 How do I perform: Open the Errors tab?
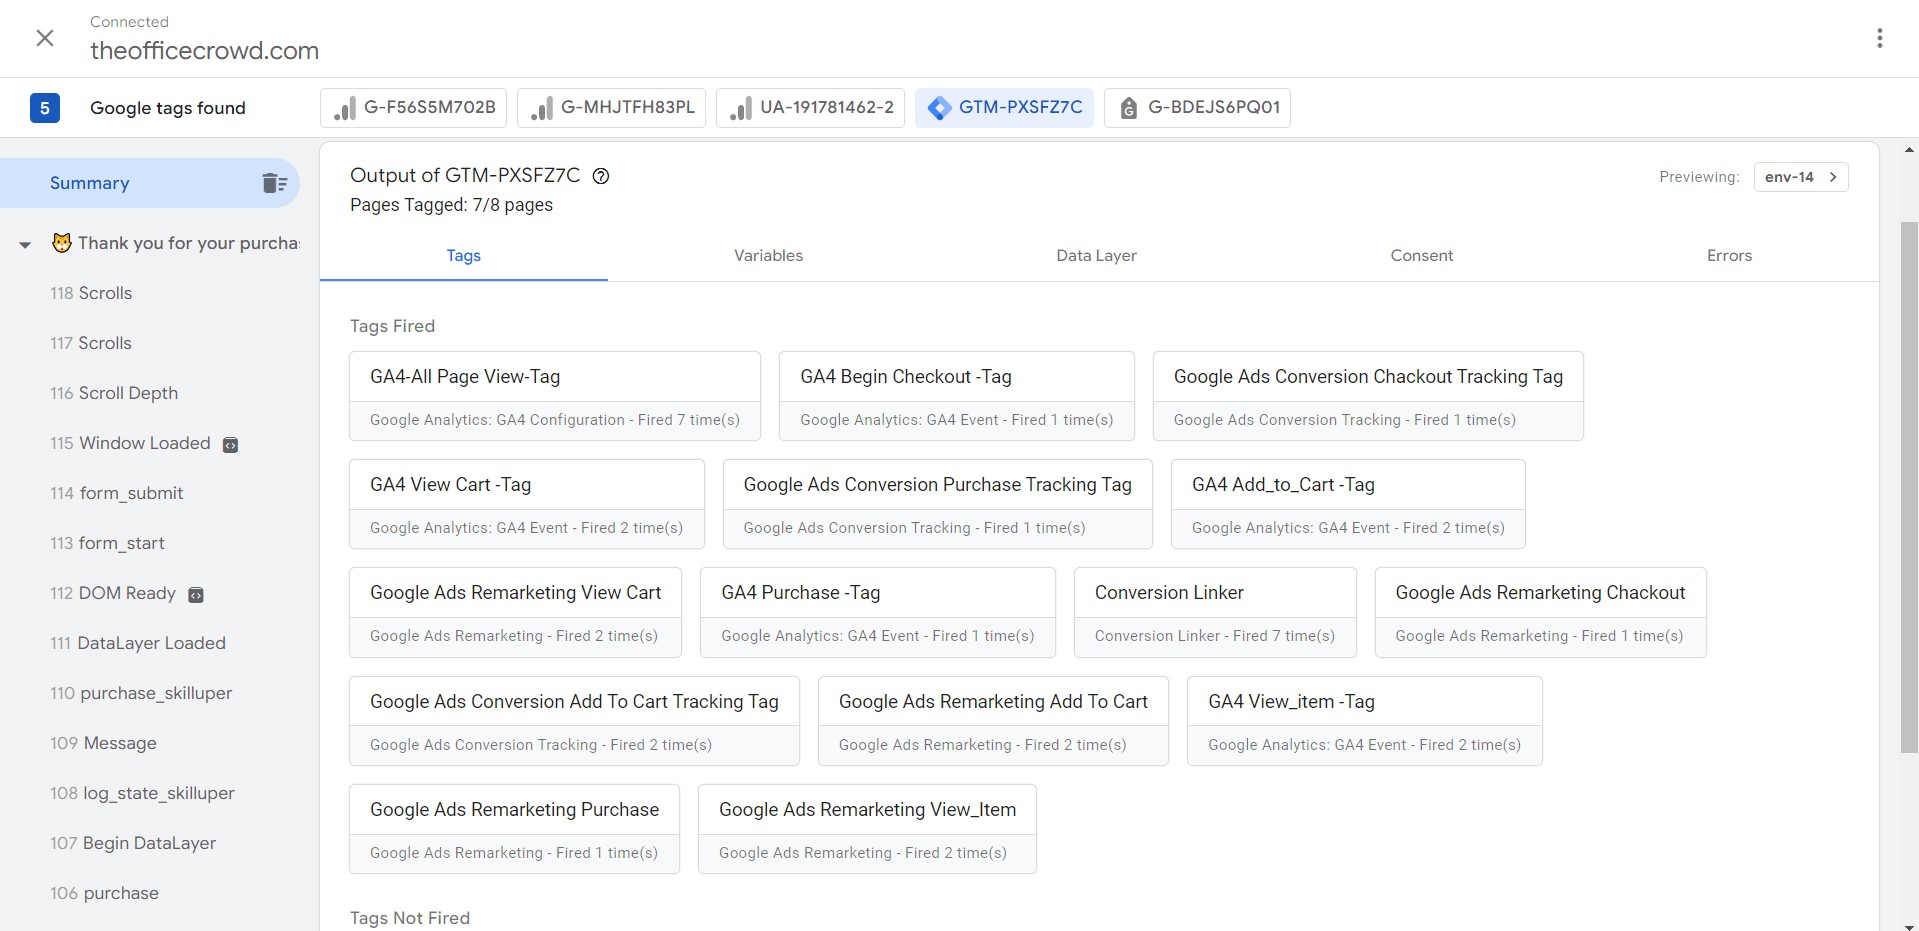tap(1729, 255)
